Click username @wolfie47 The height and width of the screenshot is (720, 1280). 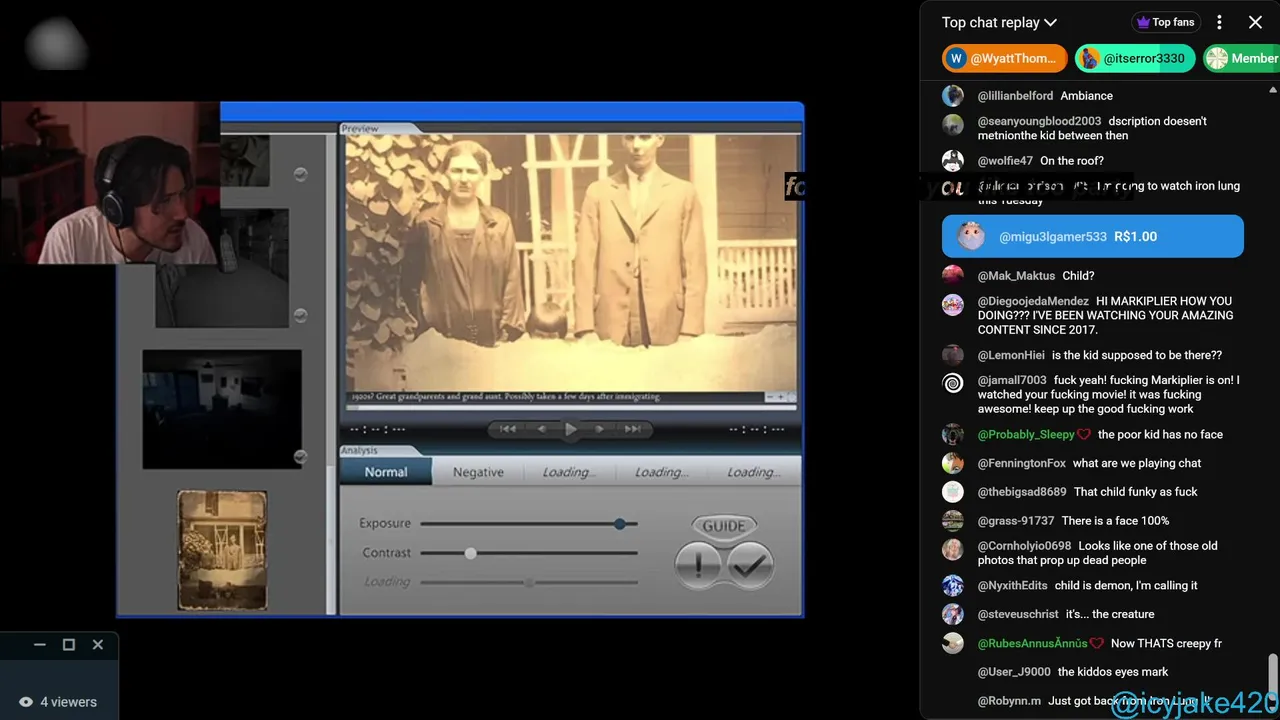[1005, 161]
